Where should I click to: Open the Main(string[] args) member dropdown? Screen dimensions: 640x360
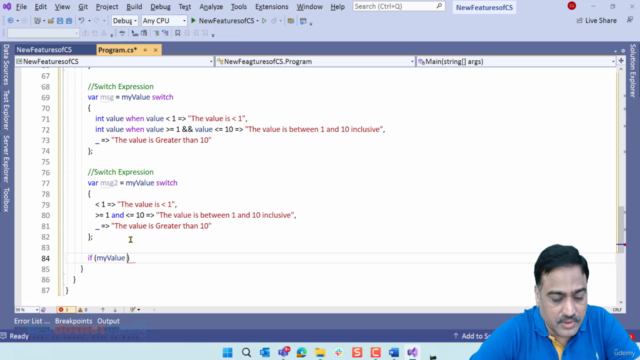(516, 61)
